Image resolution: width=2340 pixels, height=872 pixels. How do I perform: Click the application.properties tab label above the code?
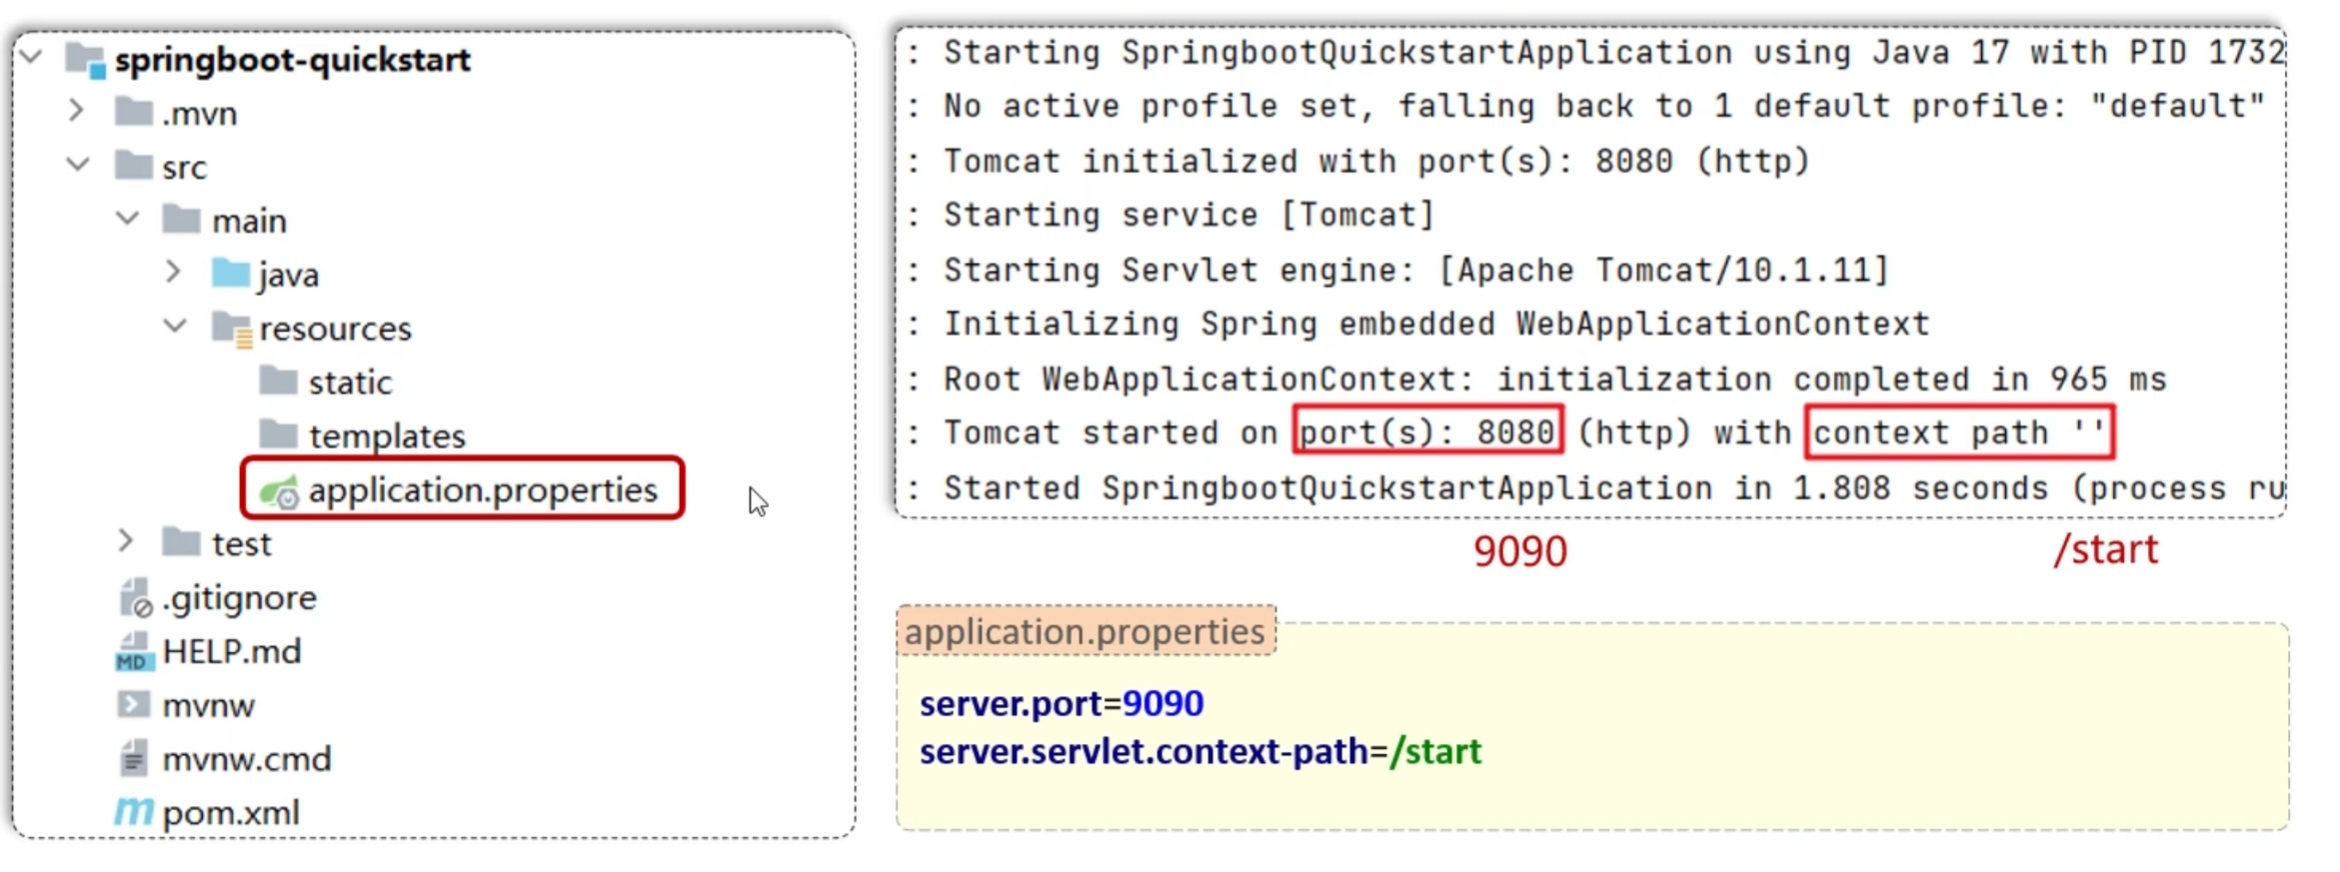pos(1085,632)
